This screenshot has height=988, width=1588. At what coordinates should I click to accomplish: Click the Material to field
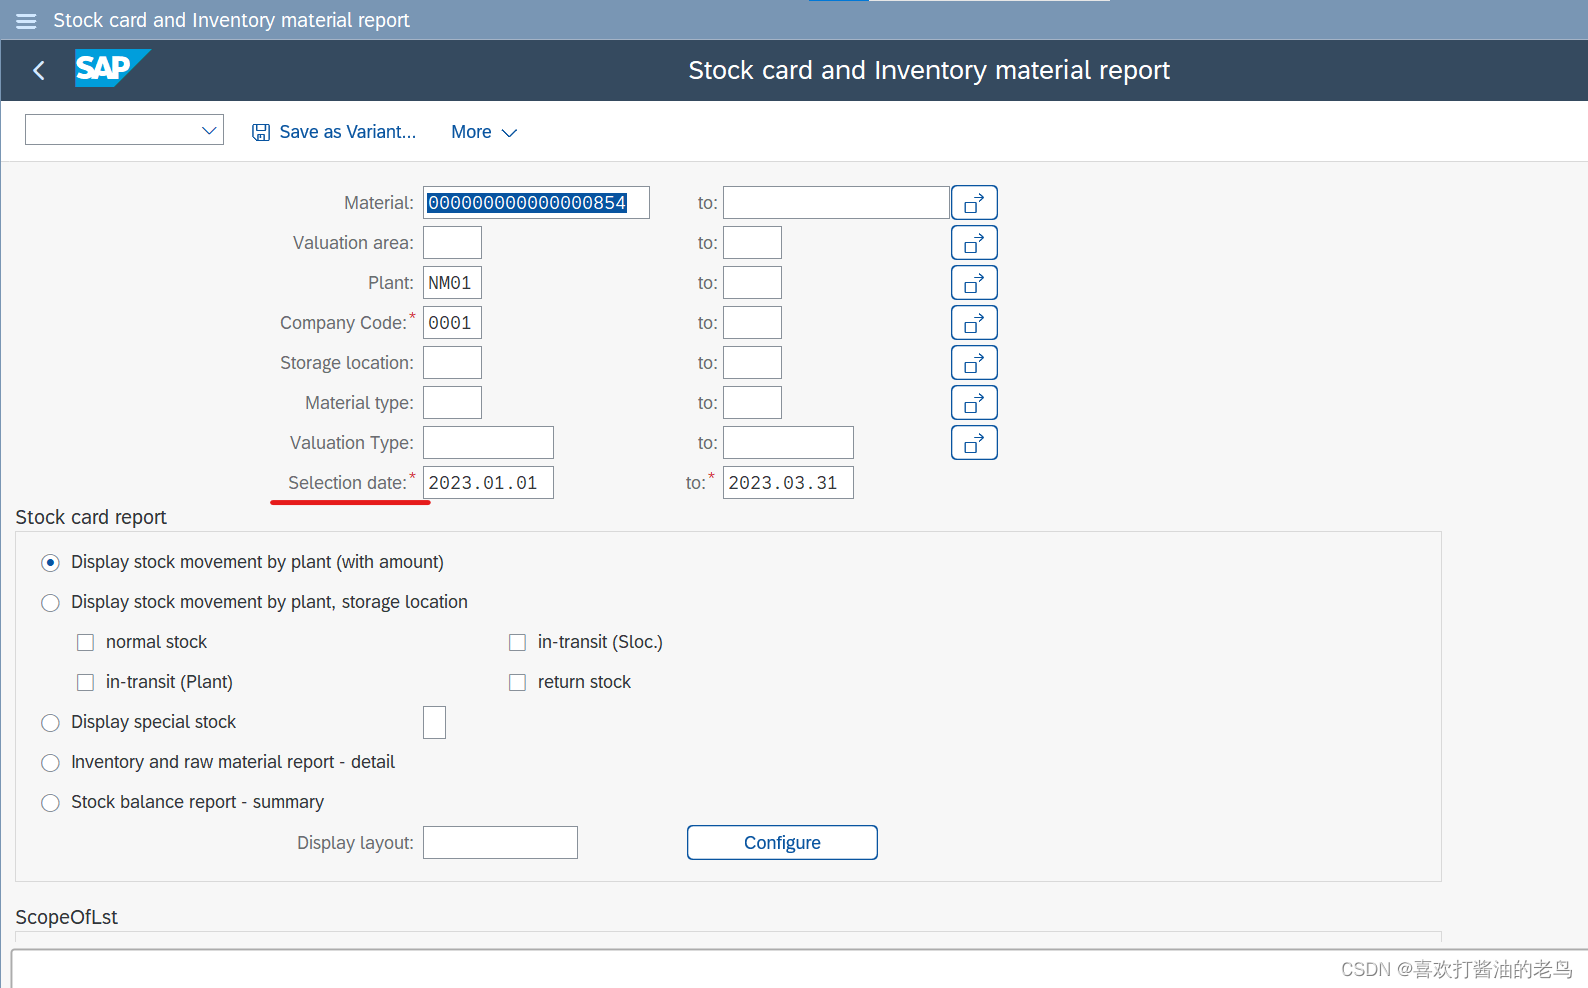836,203
